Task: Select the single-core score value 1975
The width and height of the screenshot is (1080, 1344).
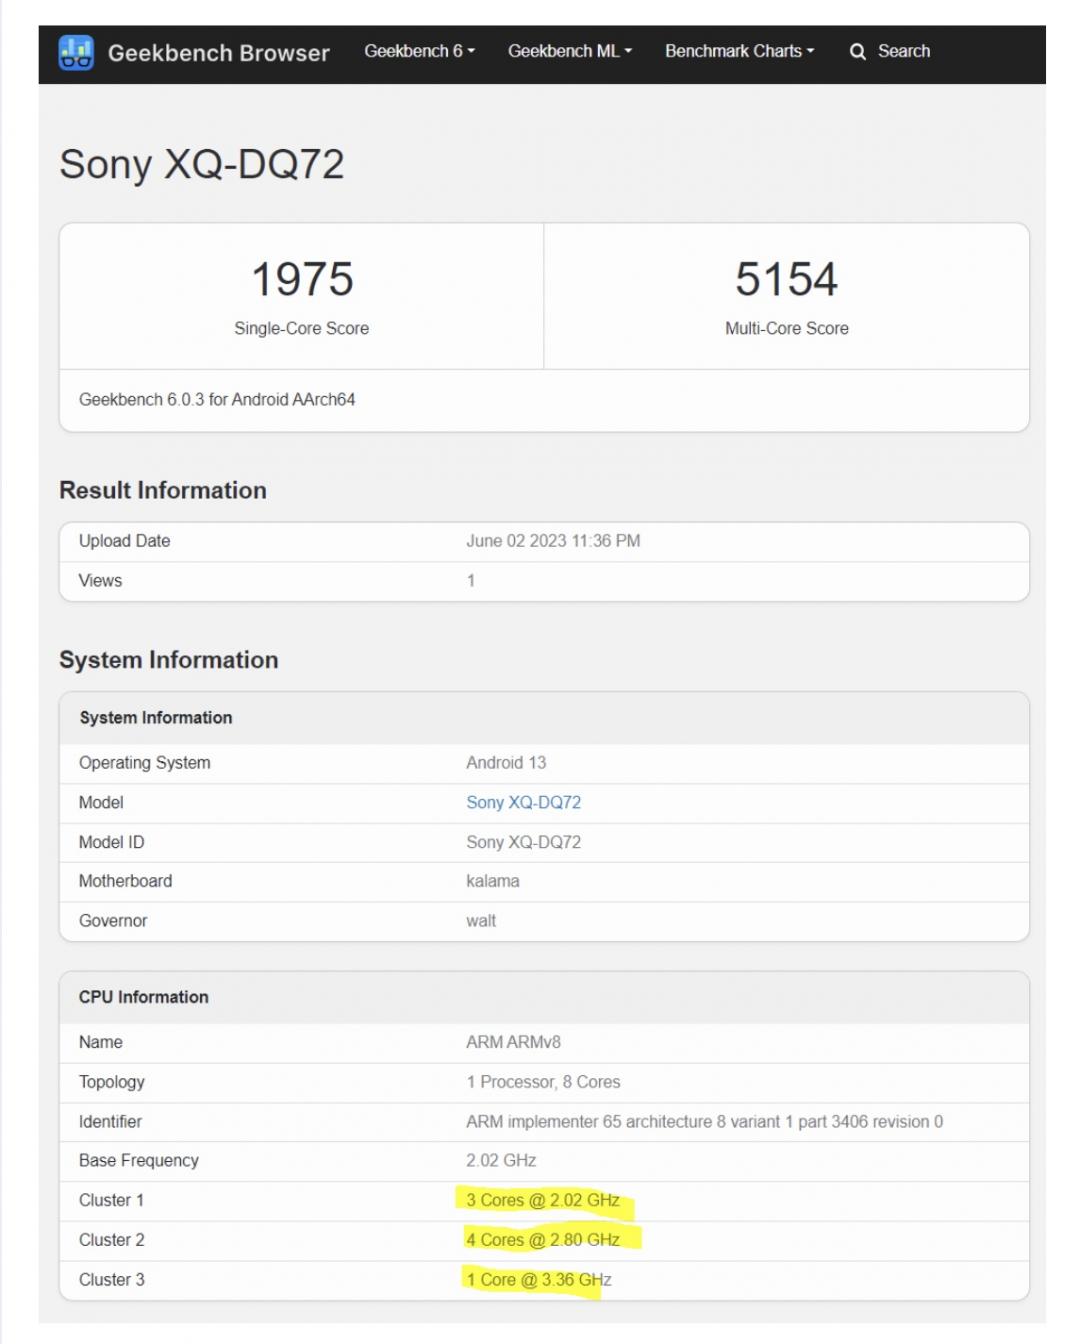Action: click(x=302, y=279)
